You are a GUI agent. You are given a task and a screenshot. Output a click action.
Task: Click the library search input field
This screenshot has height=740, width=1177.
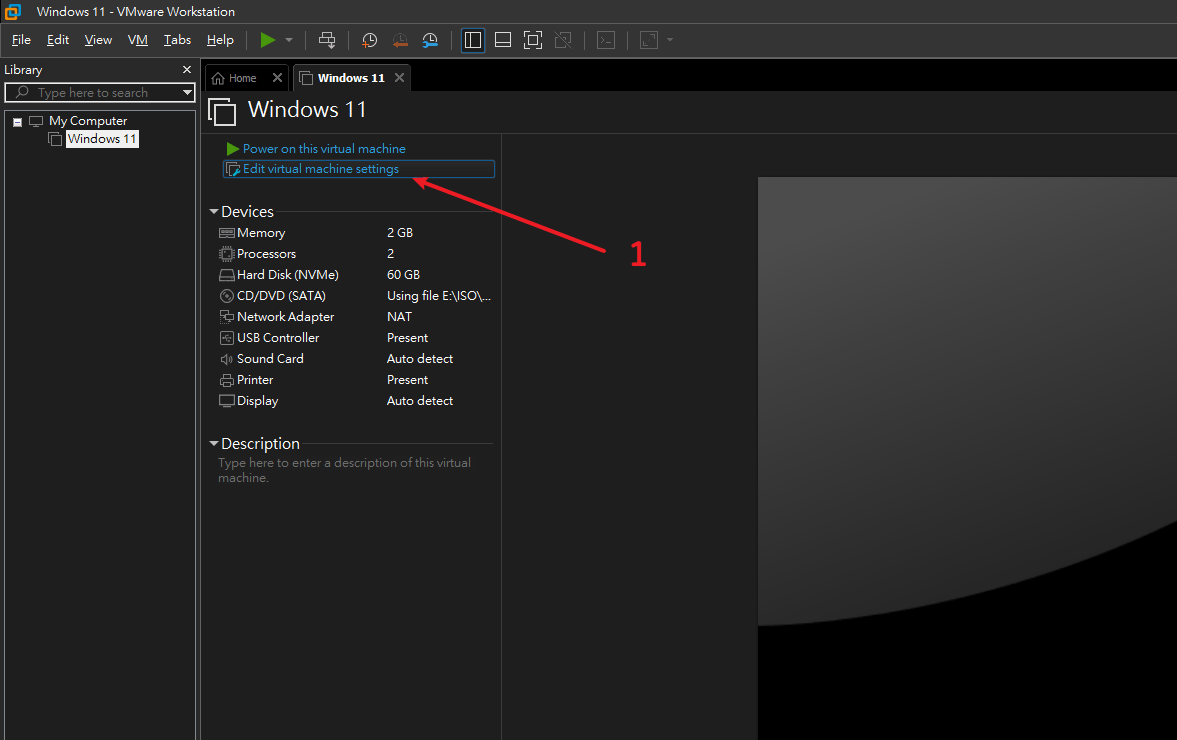[100, 93]
